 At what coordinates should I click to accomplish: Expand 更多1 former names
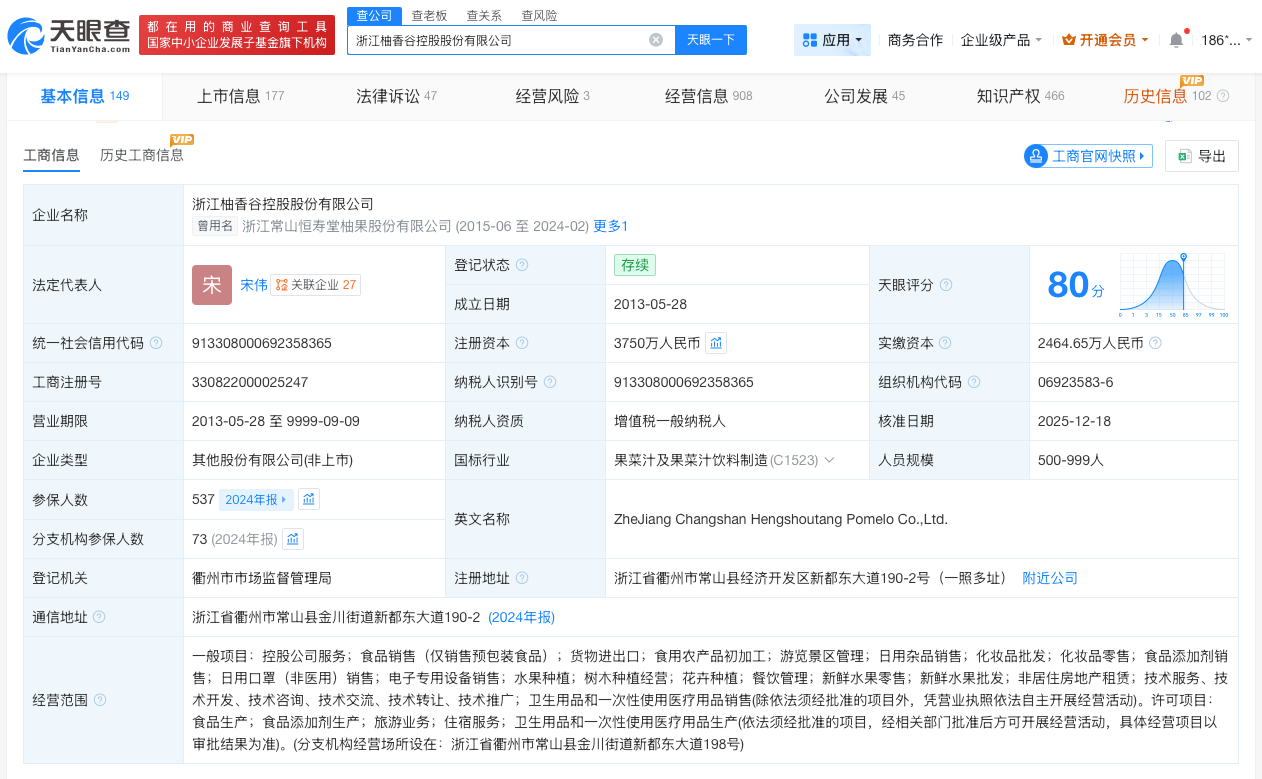coord(611,226)
